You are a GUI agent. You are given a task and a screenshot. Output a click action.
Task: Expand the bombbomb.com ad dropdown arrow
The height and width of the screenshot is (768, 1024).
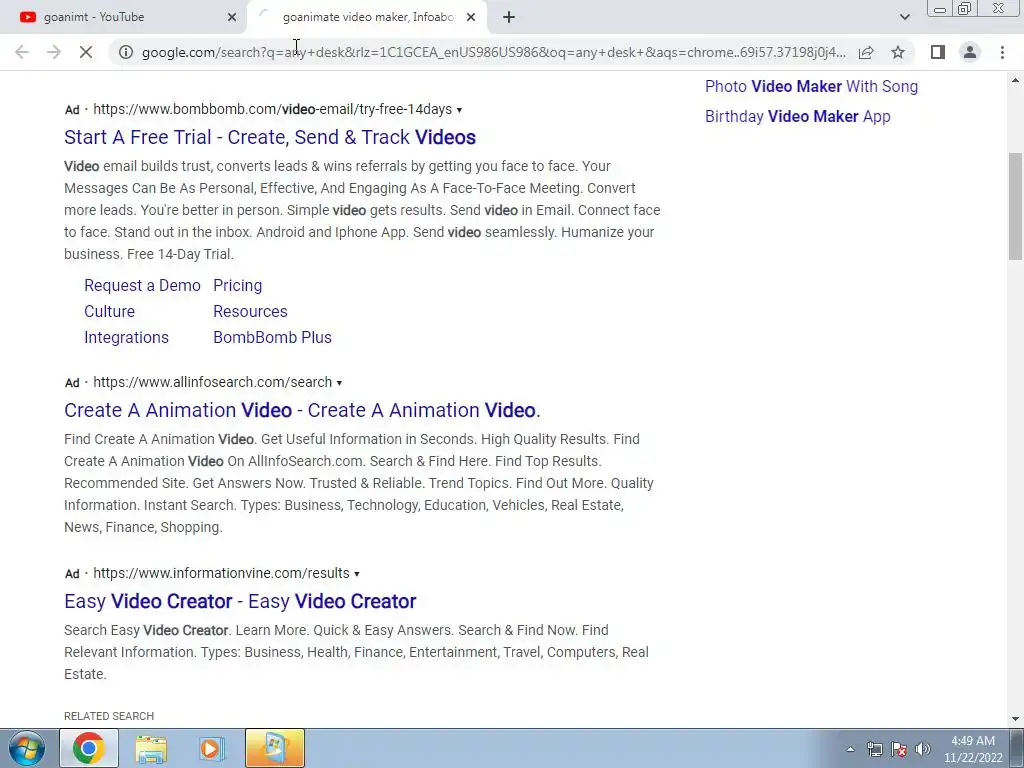coord(459,110)
